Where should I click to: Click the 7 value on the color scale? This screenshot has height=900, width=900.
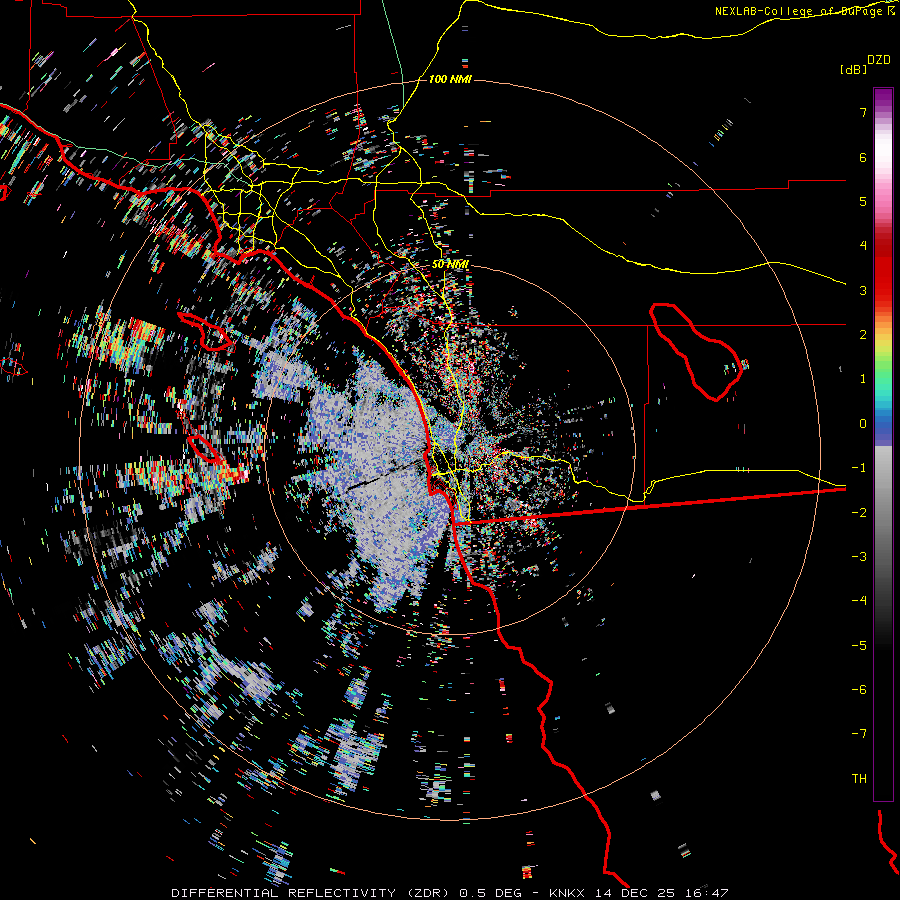[863, 112]
